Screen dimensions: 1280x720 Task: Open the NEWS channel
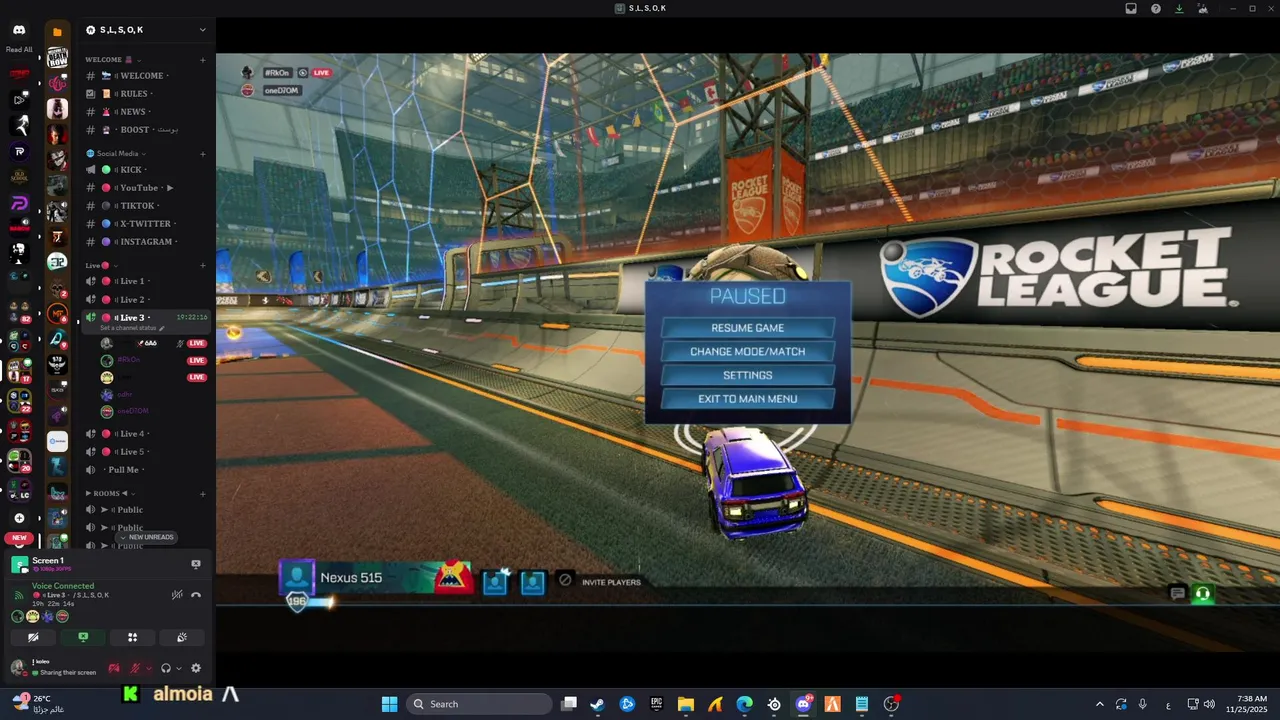click(x=146, y=112)
